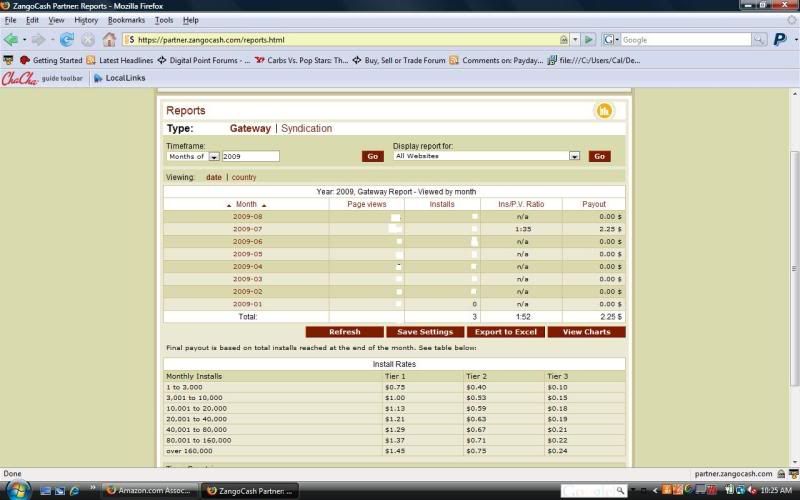
Task: Open the Help menu
Action: coord(190,20)
